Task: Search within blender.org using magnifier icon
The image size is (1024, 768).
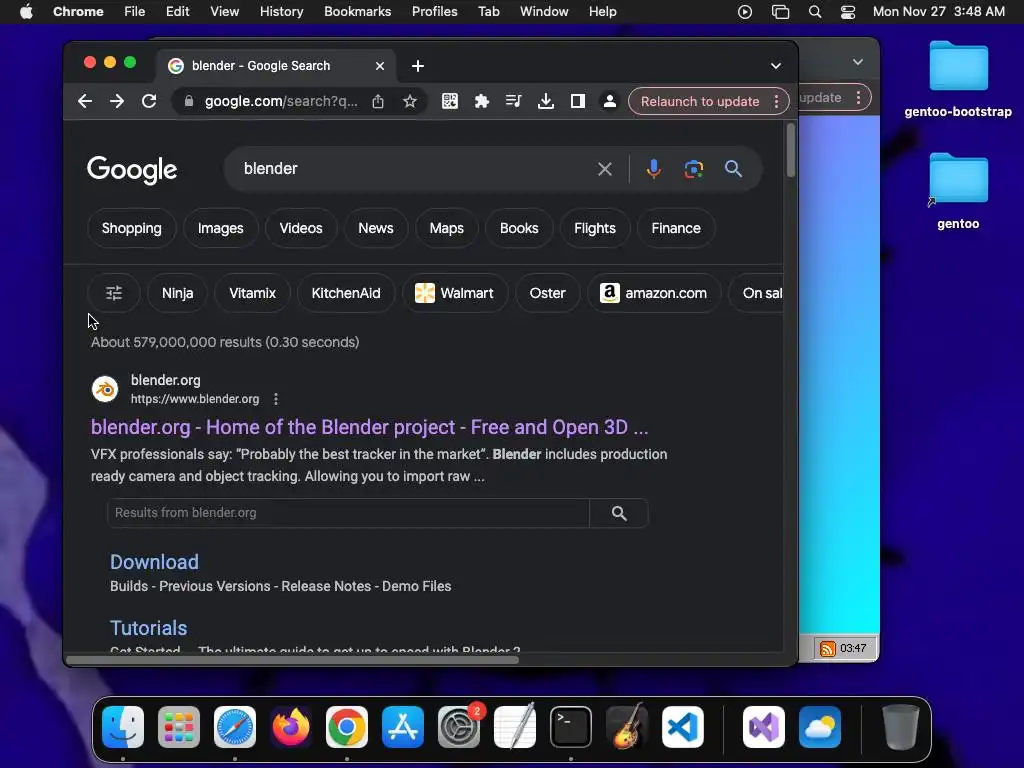Action: pos(619,513)
